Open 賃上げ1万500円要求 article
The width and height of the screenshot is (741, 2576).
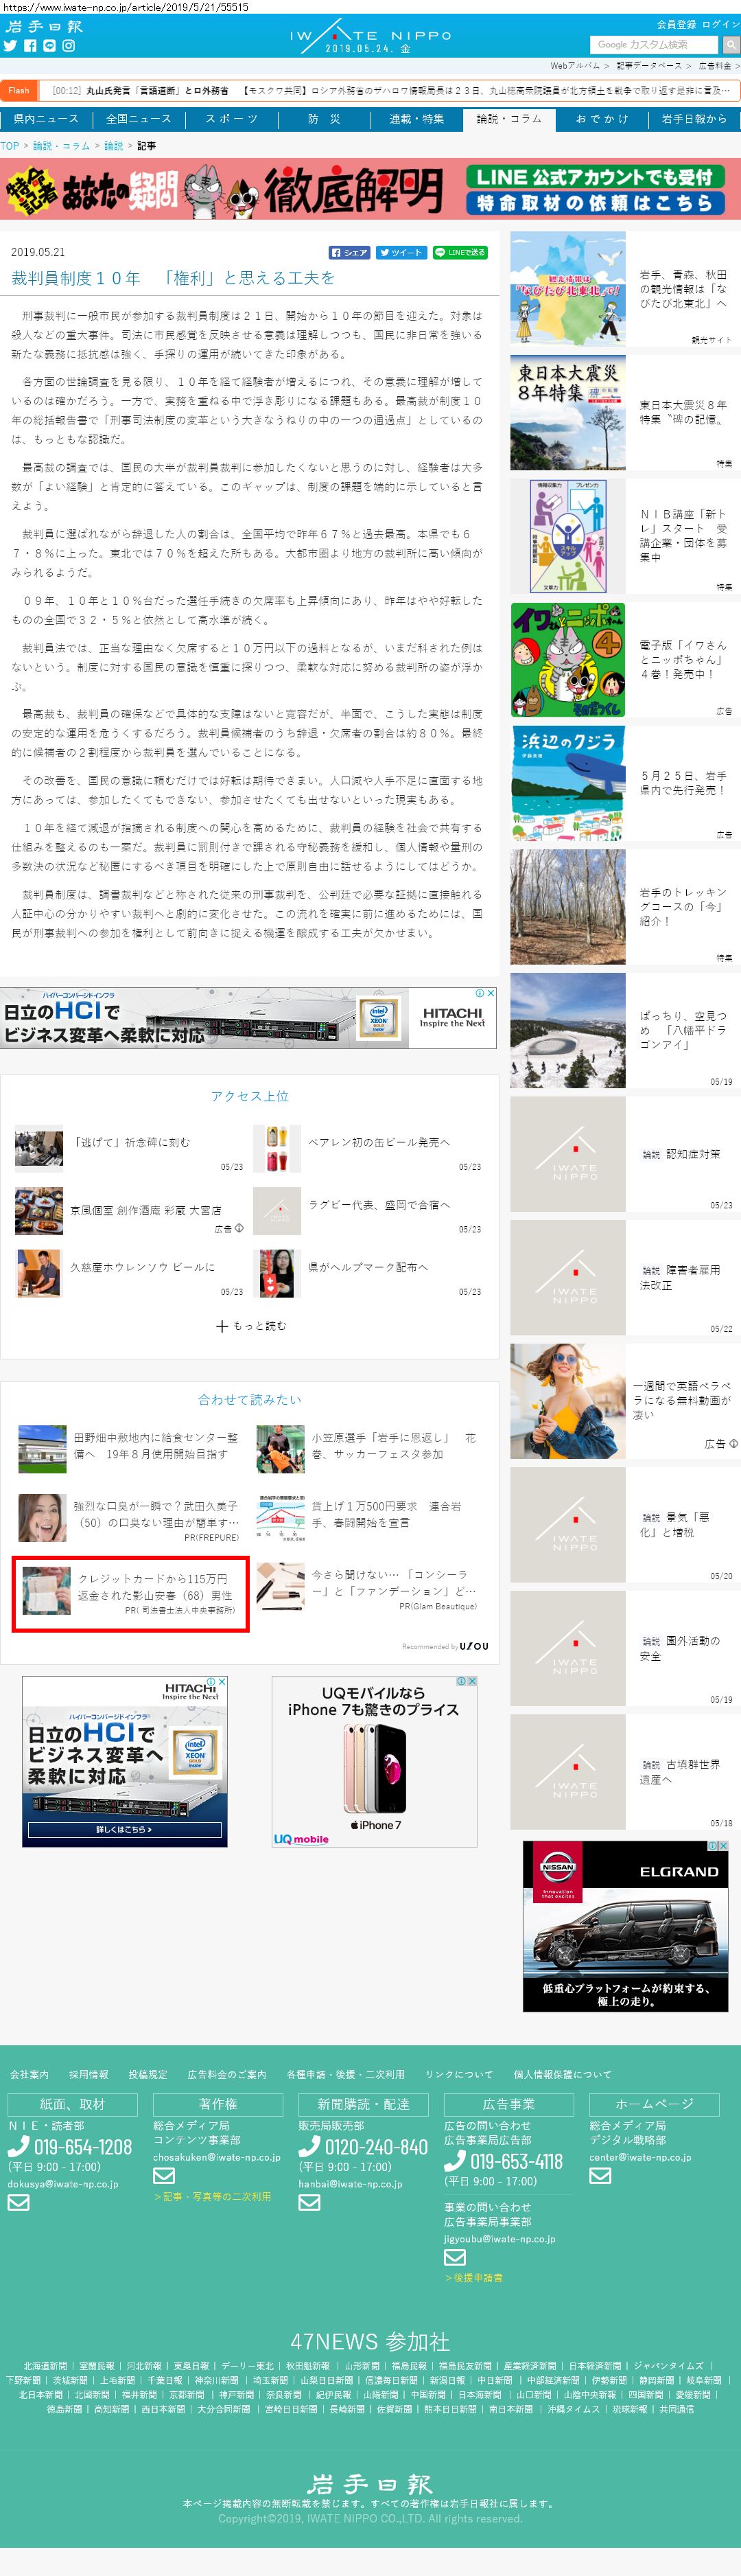[386, 1514]
